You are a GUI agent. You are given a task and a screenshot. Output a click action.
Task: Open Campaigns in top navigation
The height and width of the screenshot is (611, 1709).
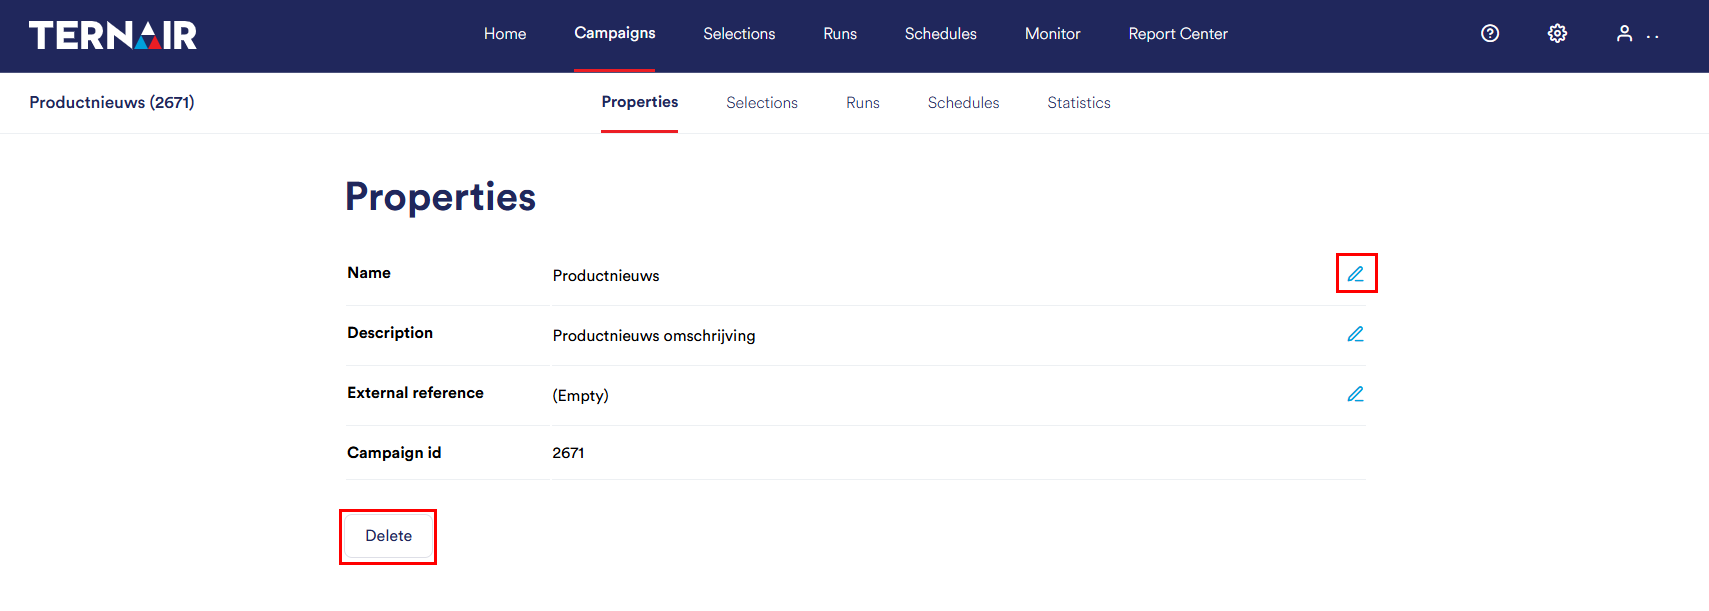coord(615,33)
